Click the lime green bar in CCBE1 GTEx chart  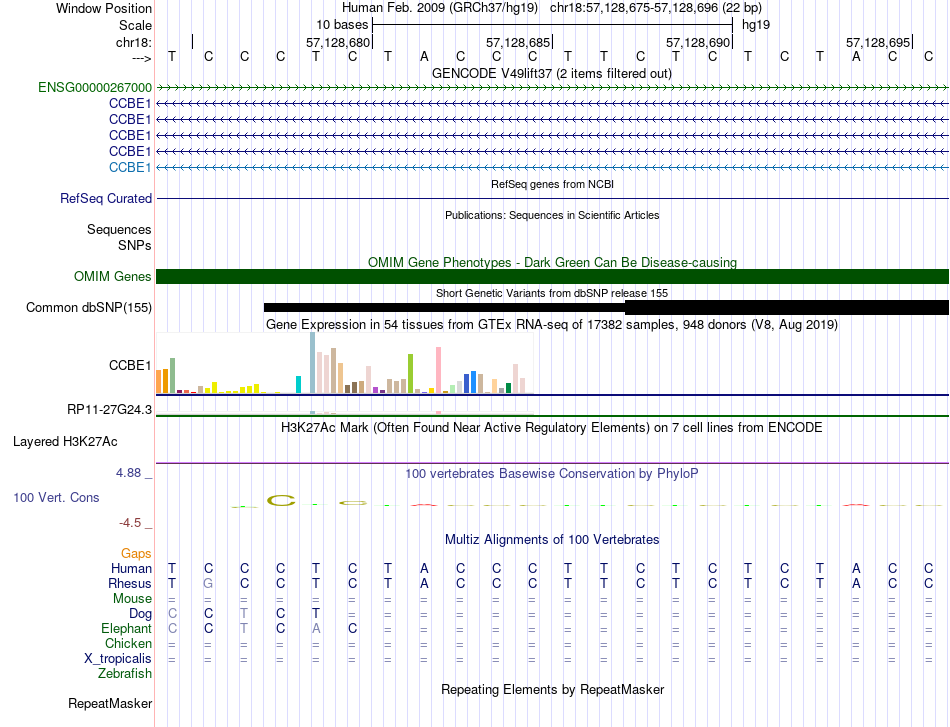[x=410, y=374]
